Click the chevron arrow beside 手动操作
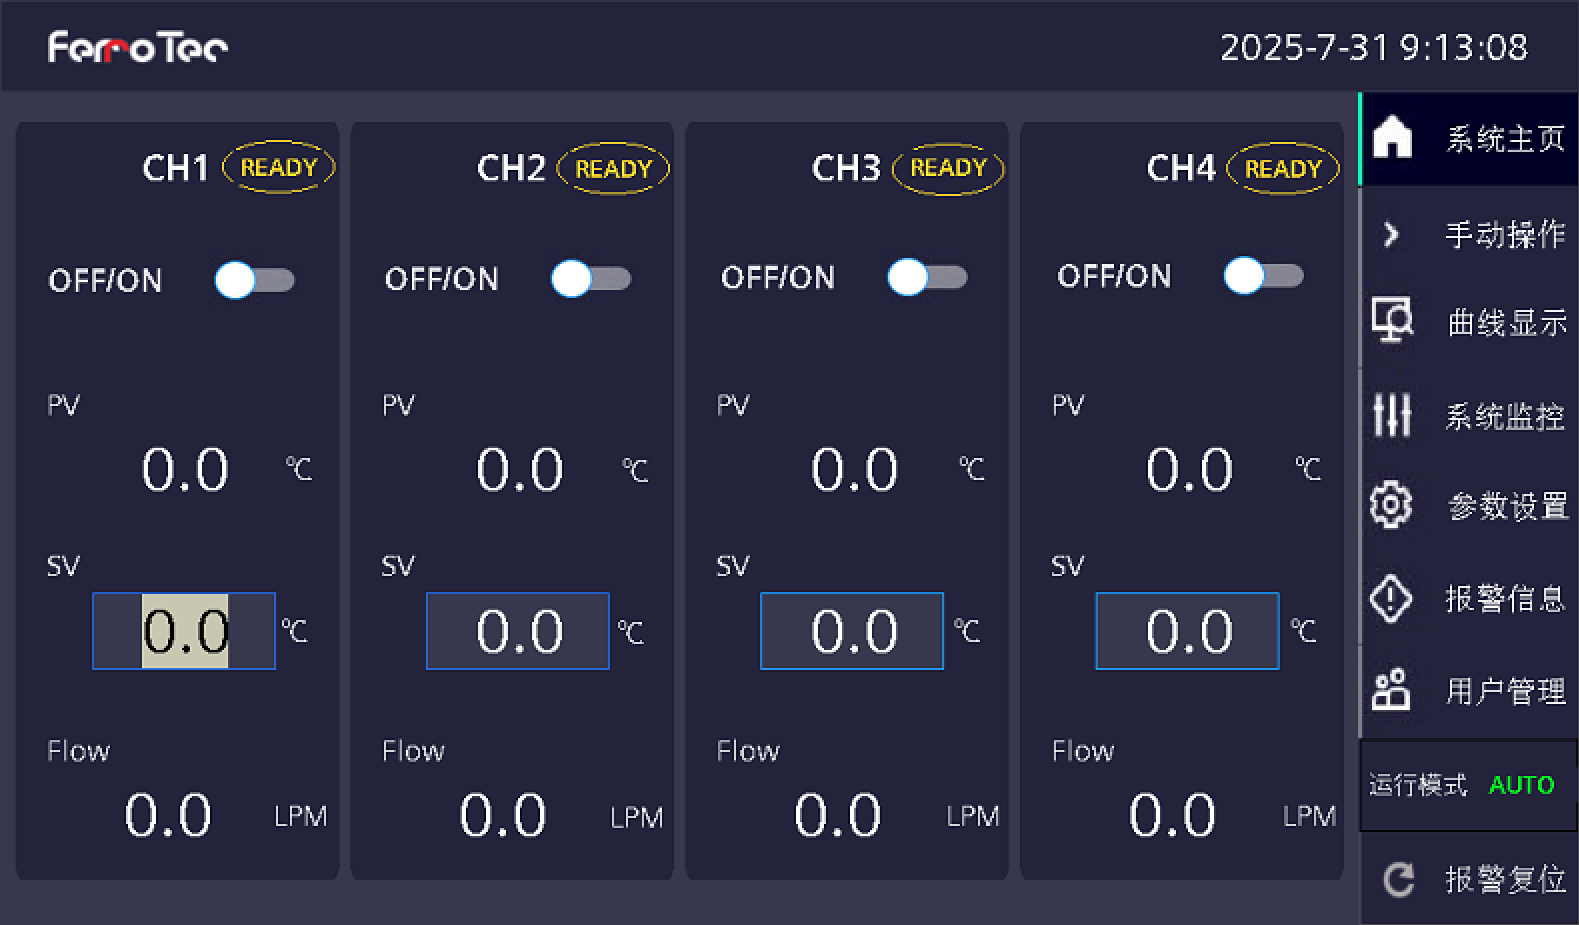1579x925 pixels. (1391, 234)
